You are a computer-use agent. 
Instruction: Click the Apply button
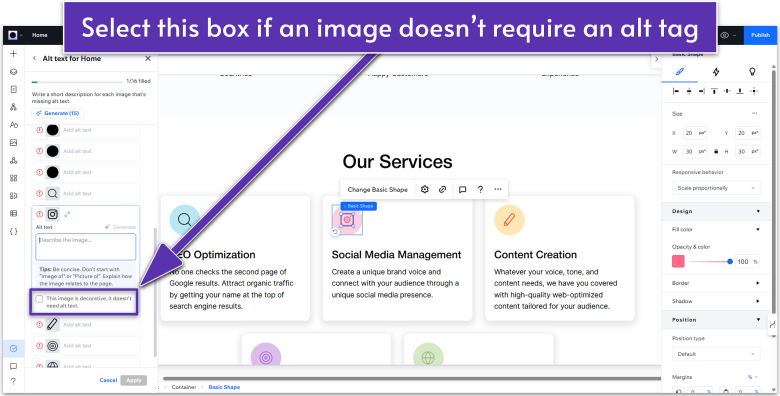click(134, 380)
